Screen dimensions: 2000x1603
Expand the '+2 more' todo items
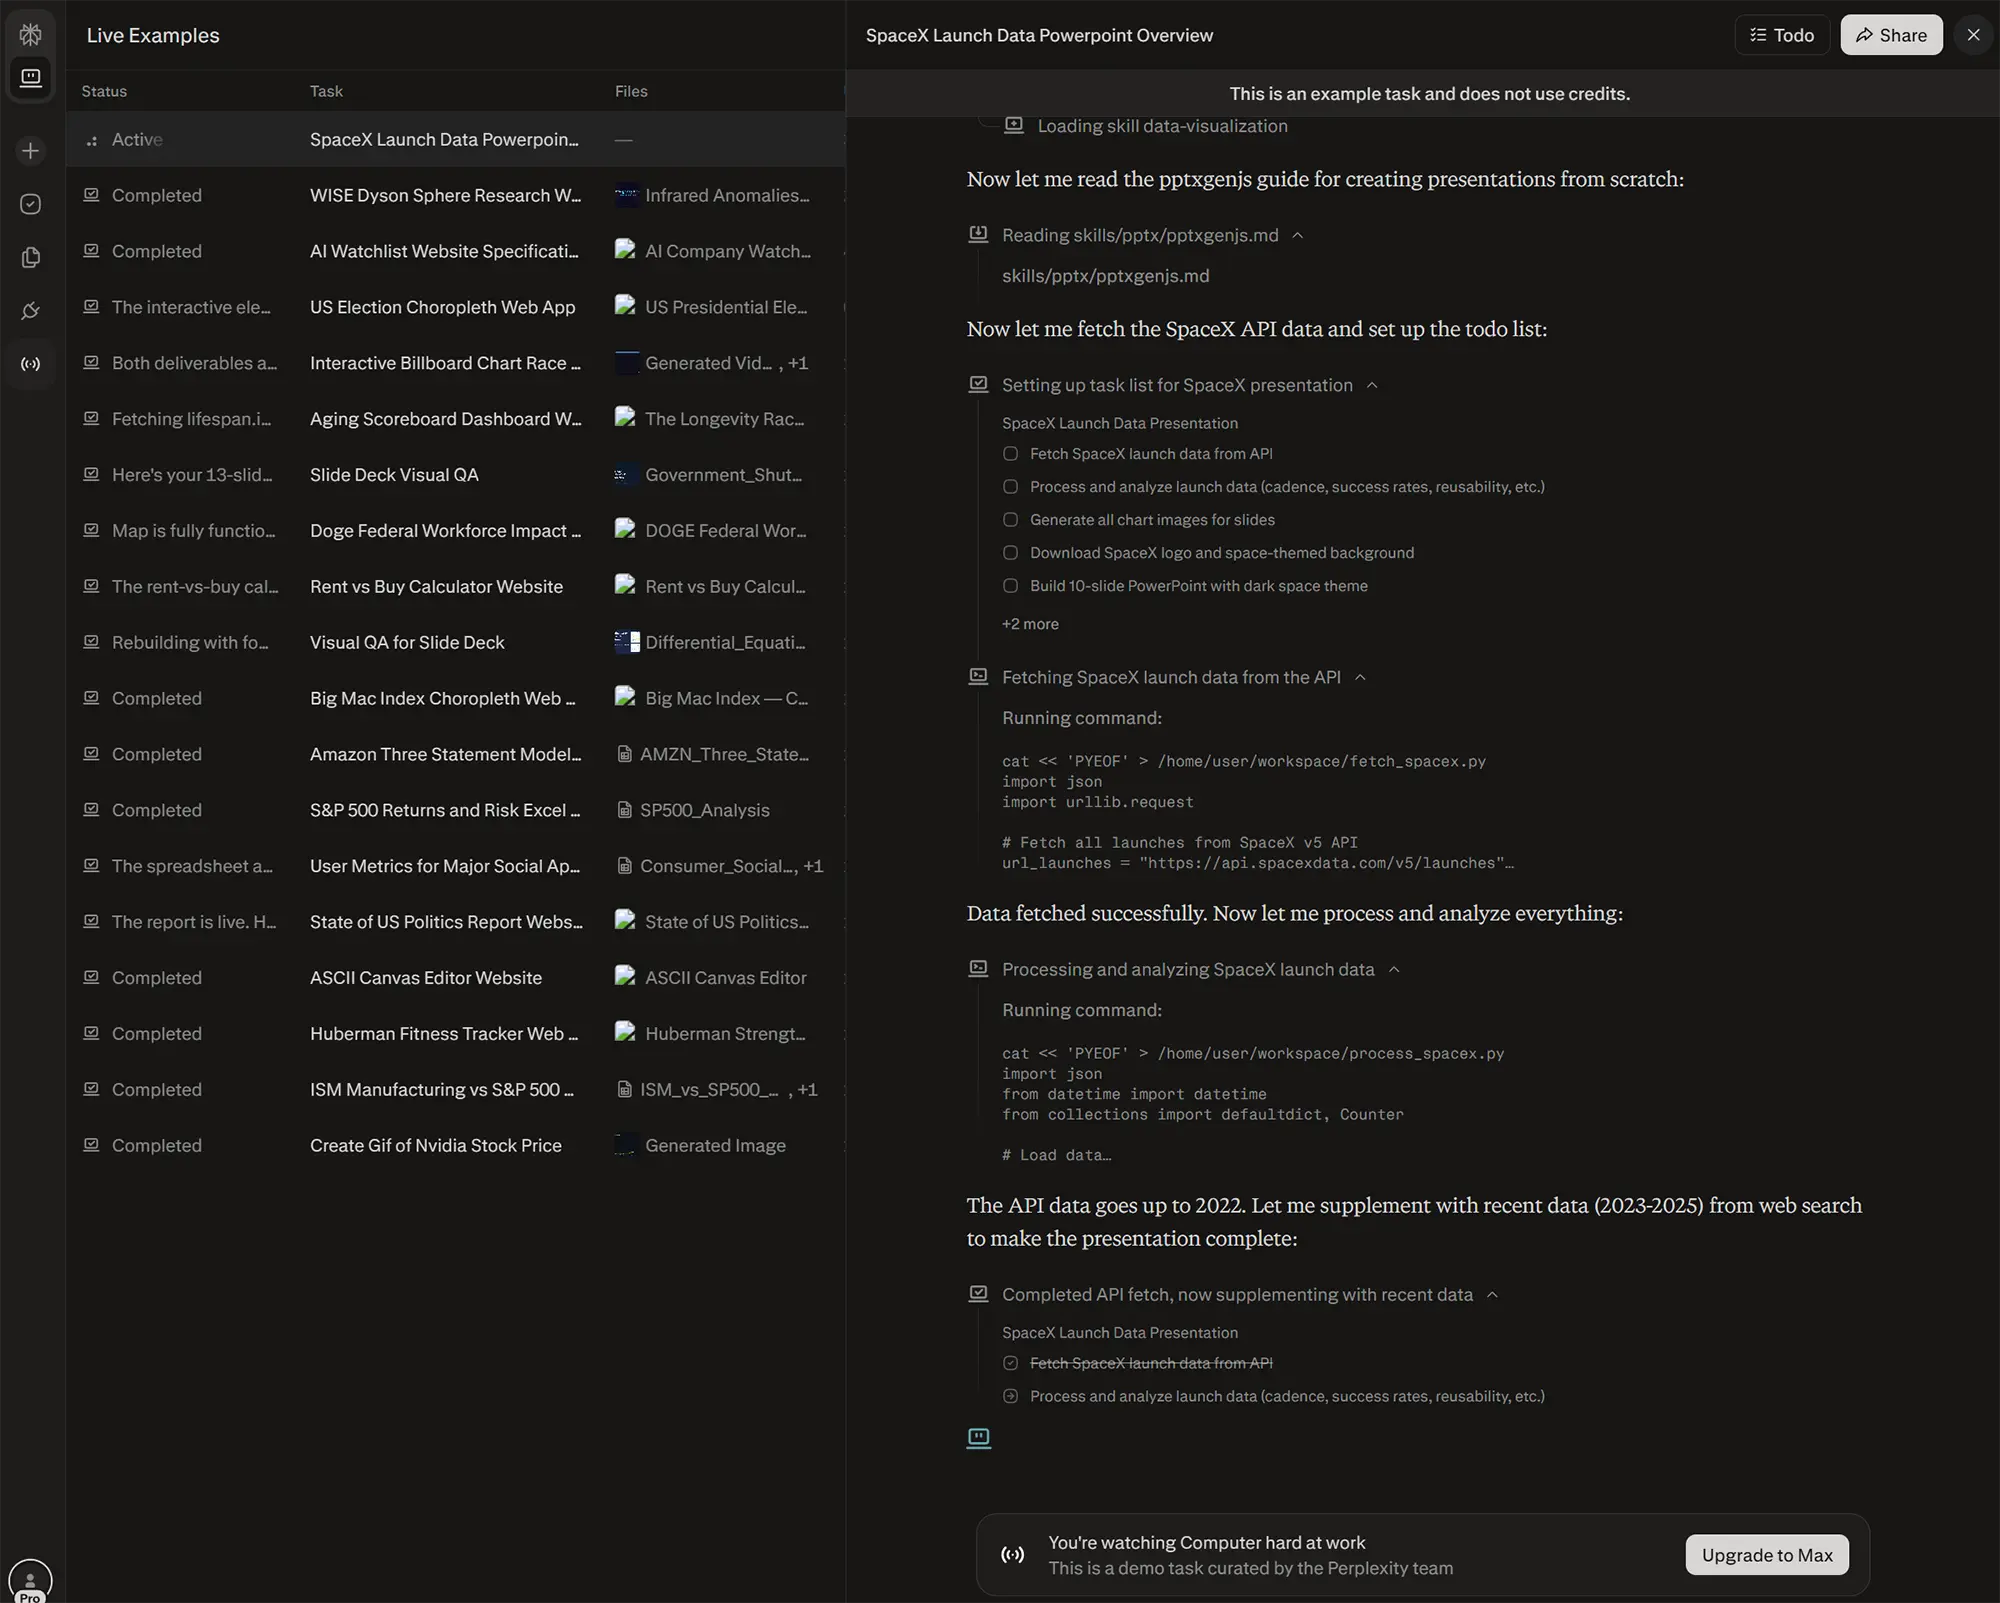(1030, 624)
